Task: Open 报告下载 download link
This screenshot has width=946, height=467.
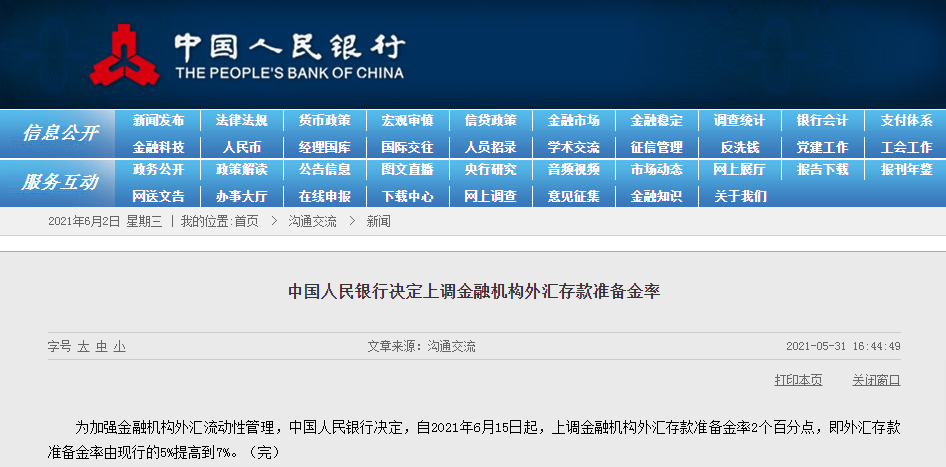Action: coord(822,170)
